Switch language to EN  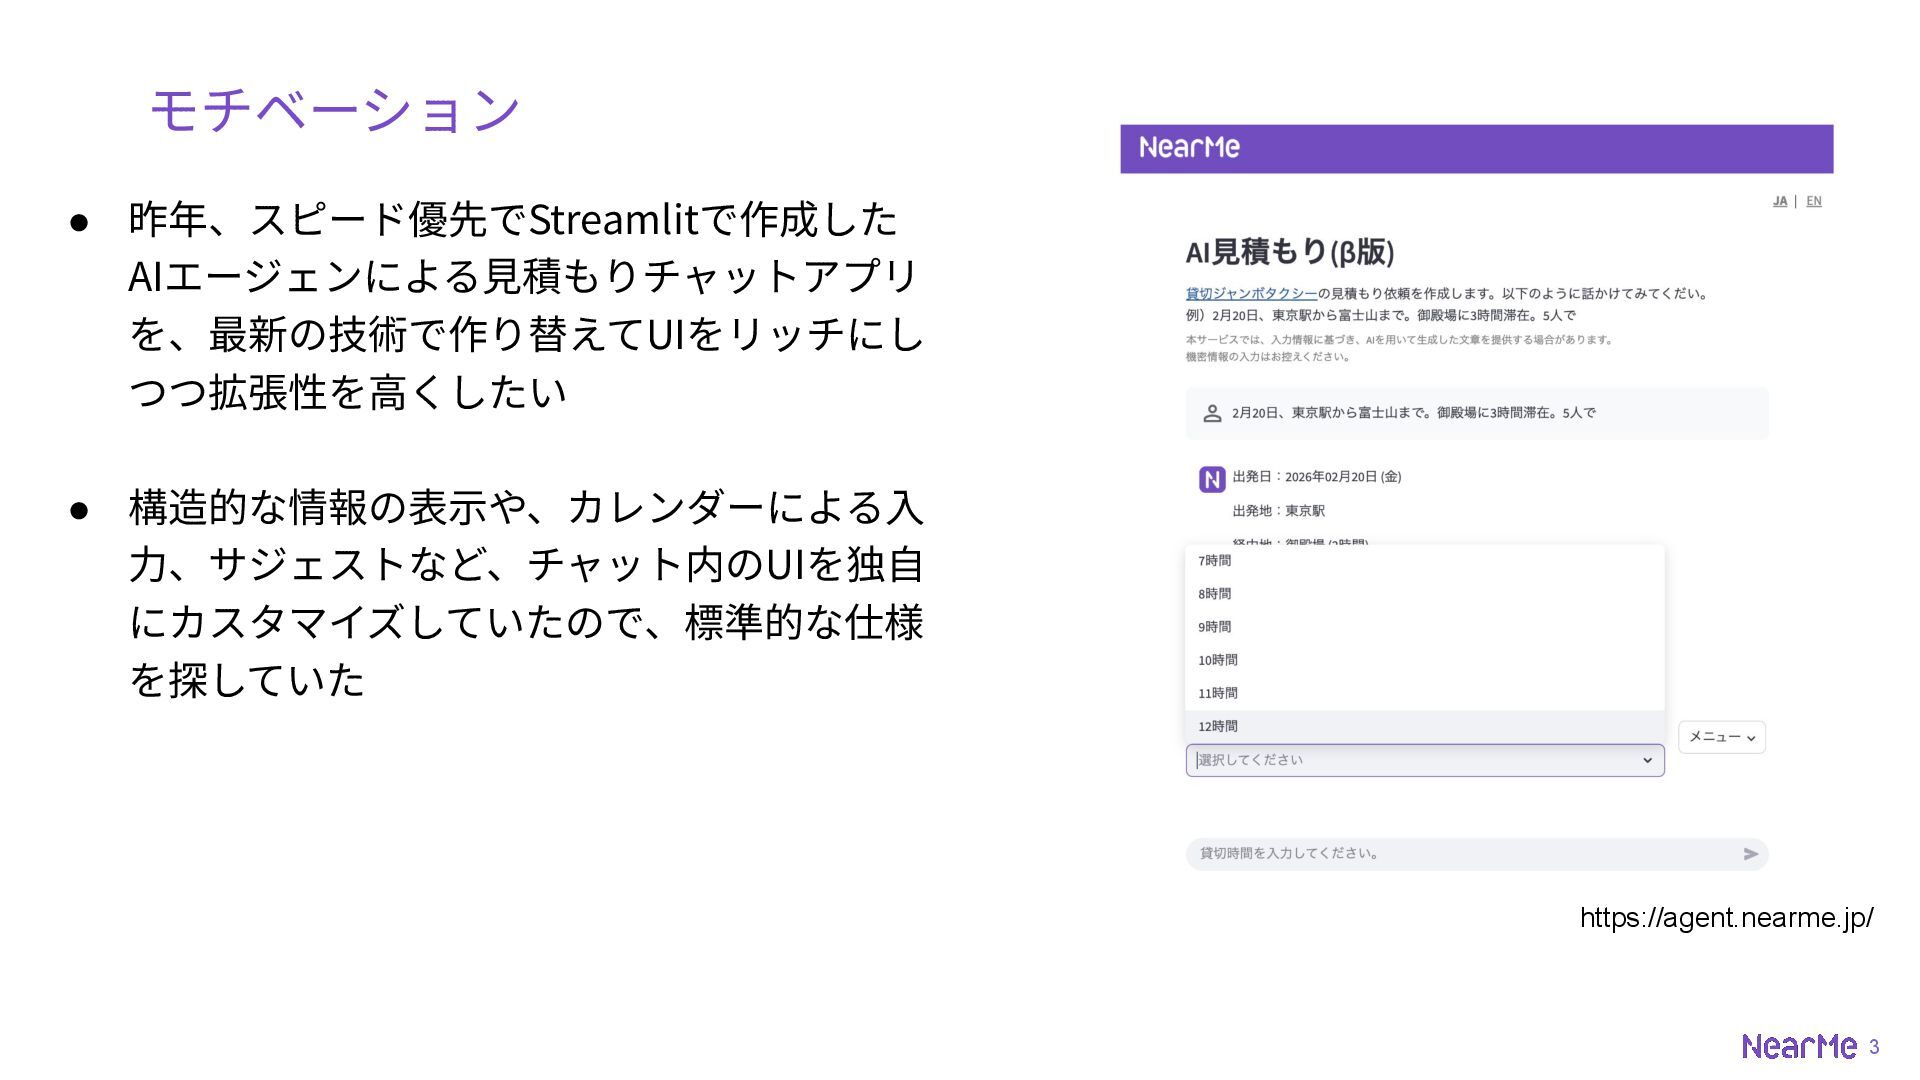pyautogui.click(x=1813, y=201)
